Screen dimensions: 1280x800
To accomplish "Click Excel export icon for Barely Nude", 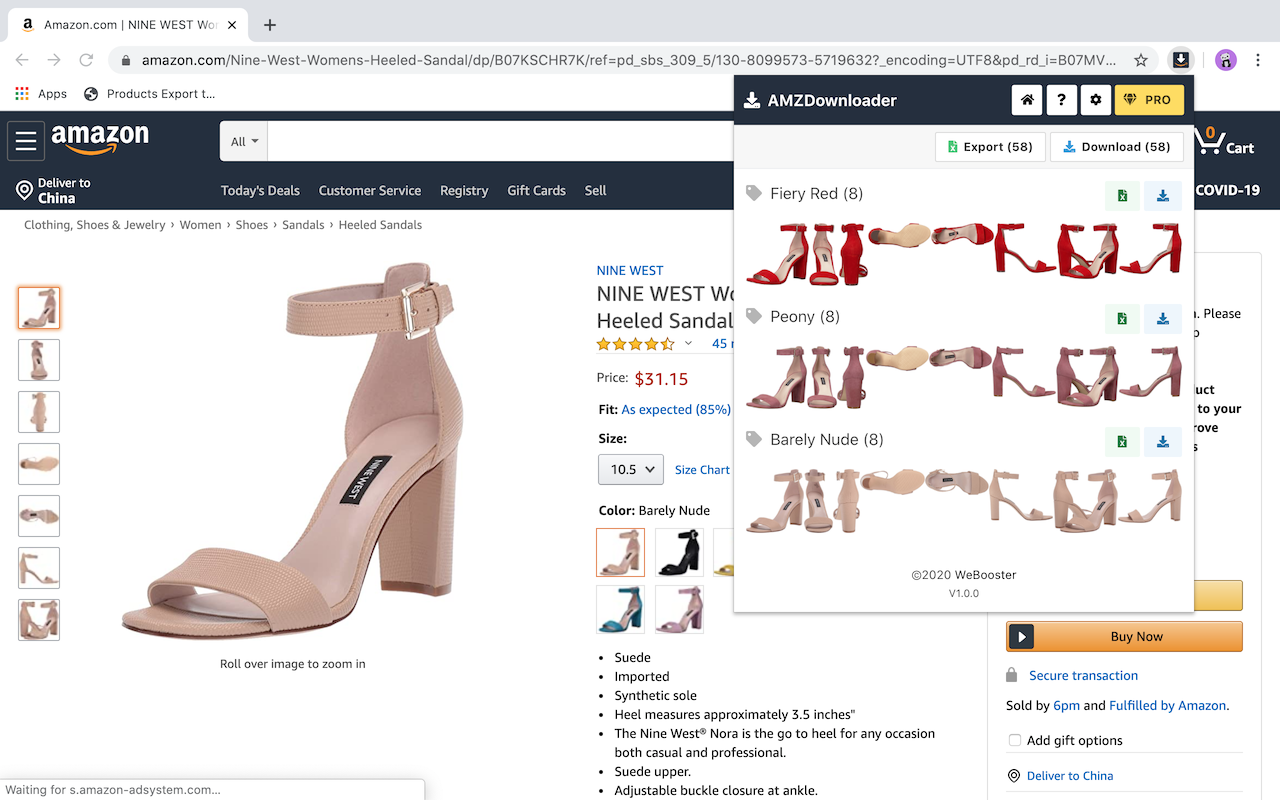I will pos(1122,441).
